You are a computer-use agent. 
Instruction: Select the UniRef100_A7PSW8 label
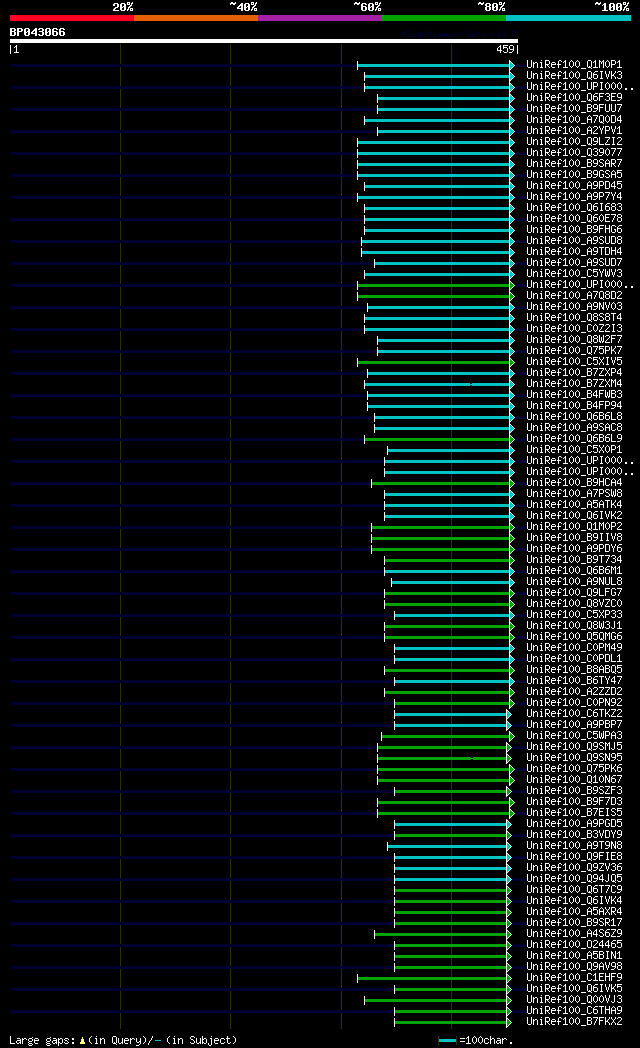(574, 493)
